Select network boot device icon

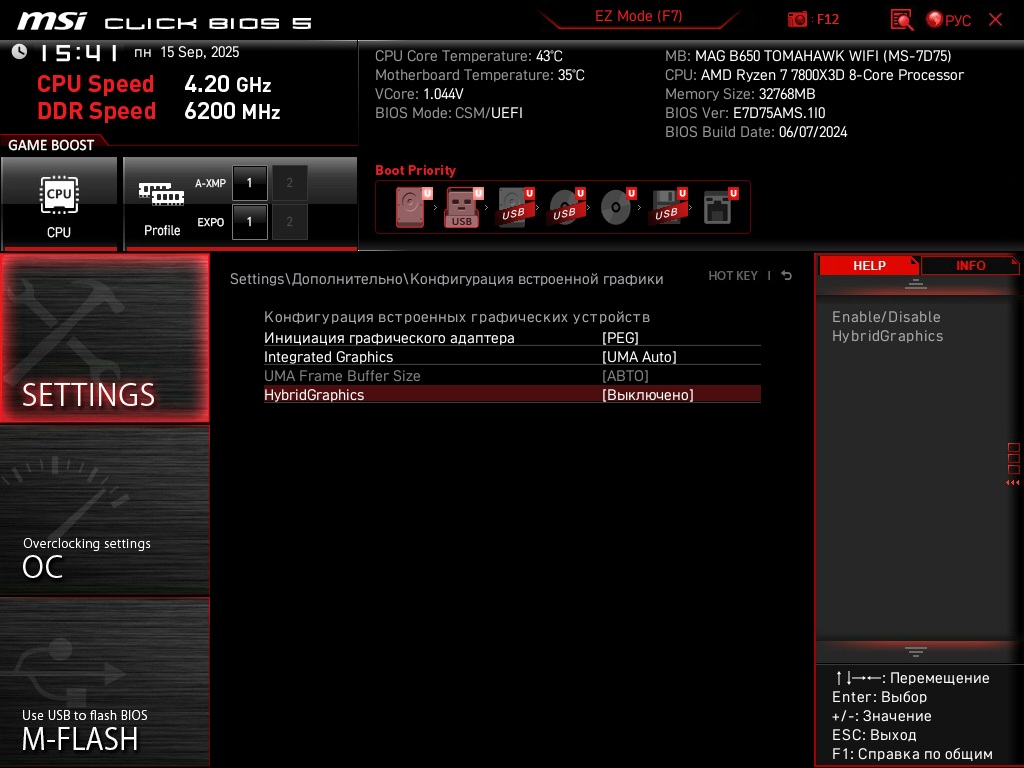click(x=719, y=207)
